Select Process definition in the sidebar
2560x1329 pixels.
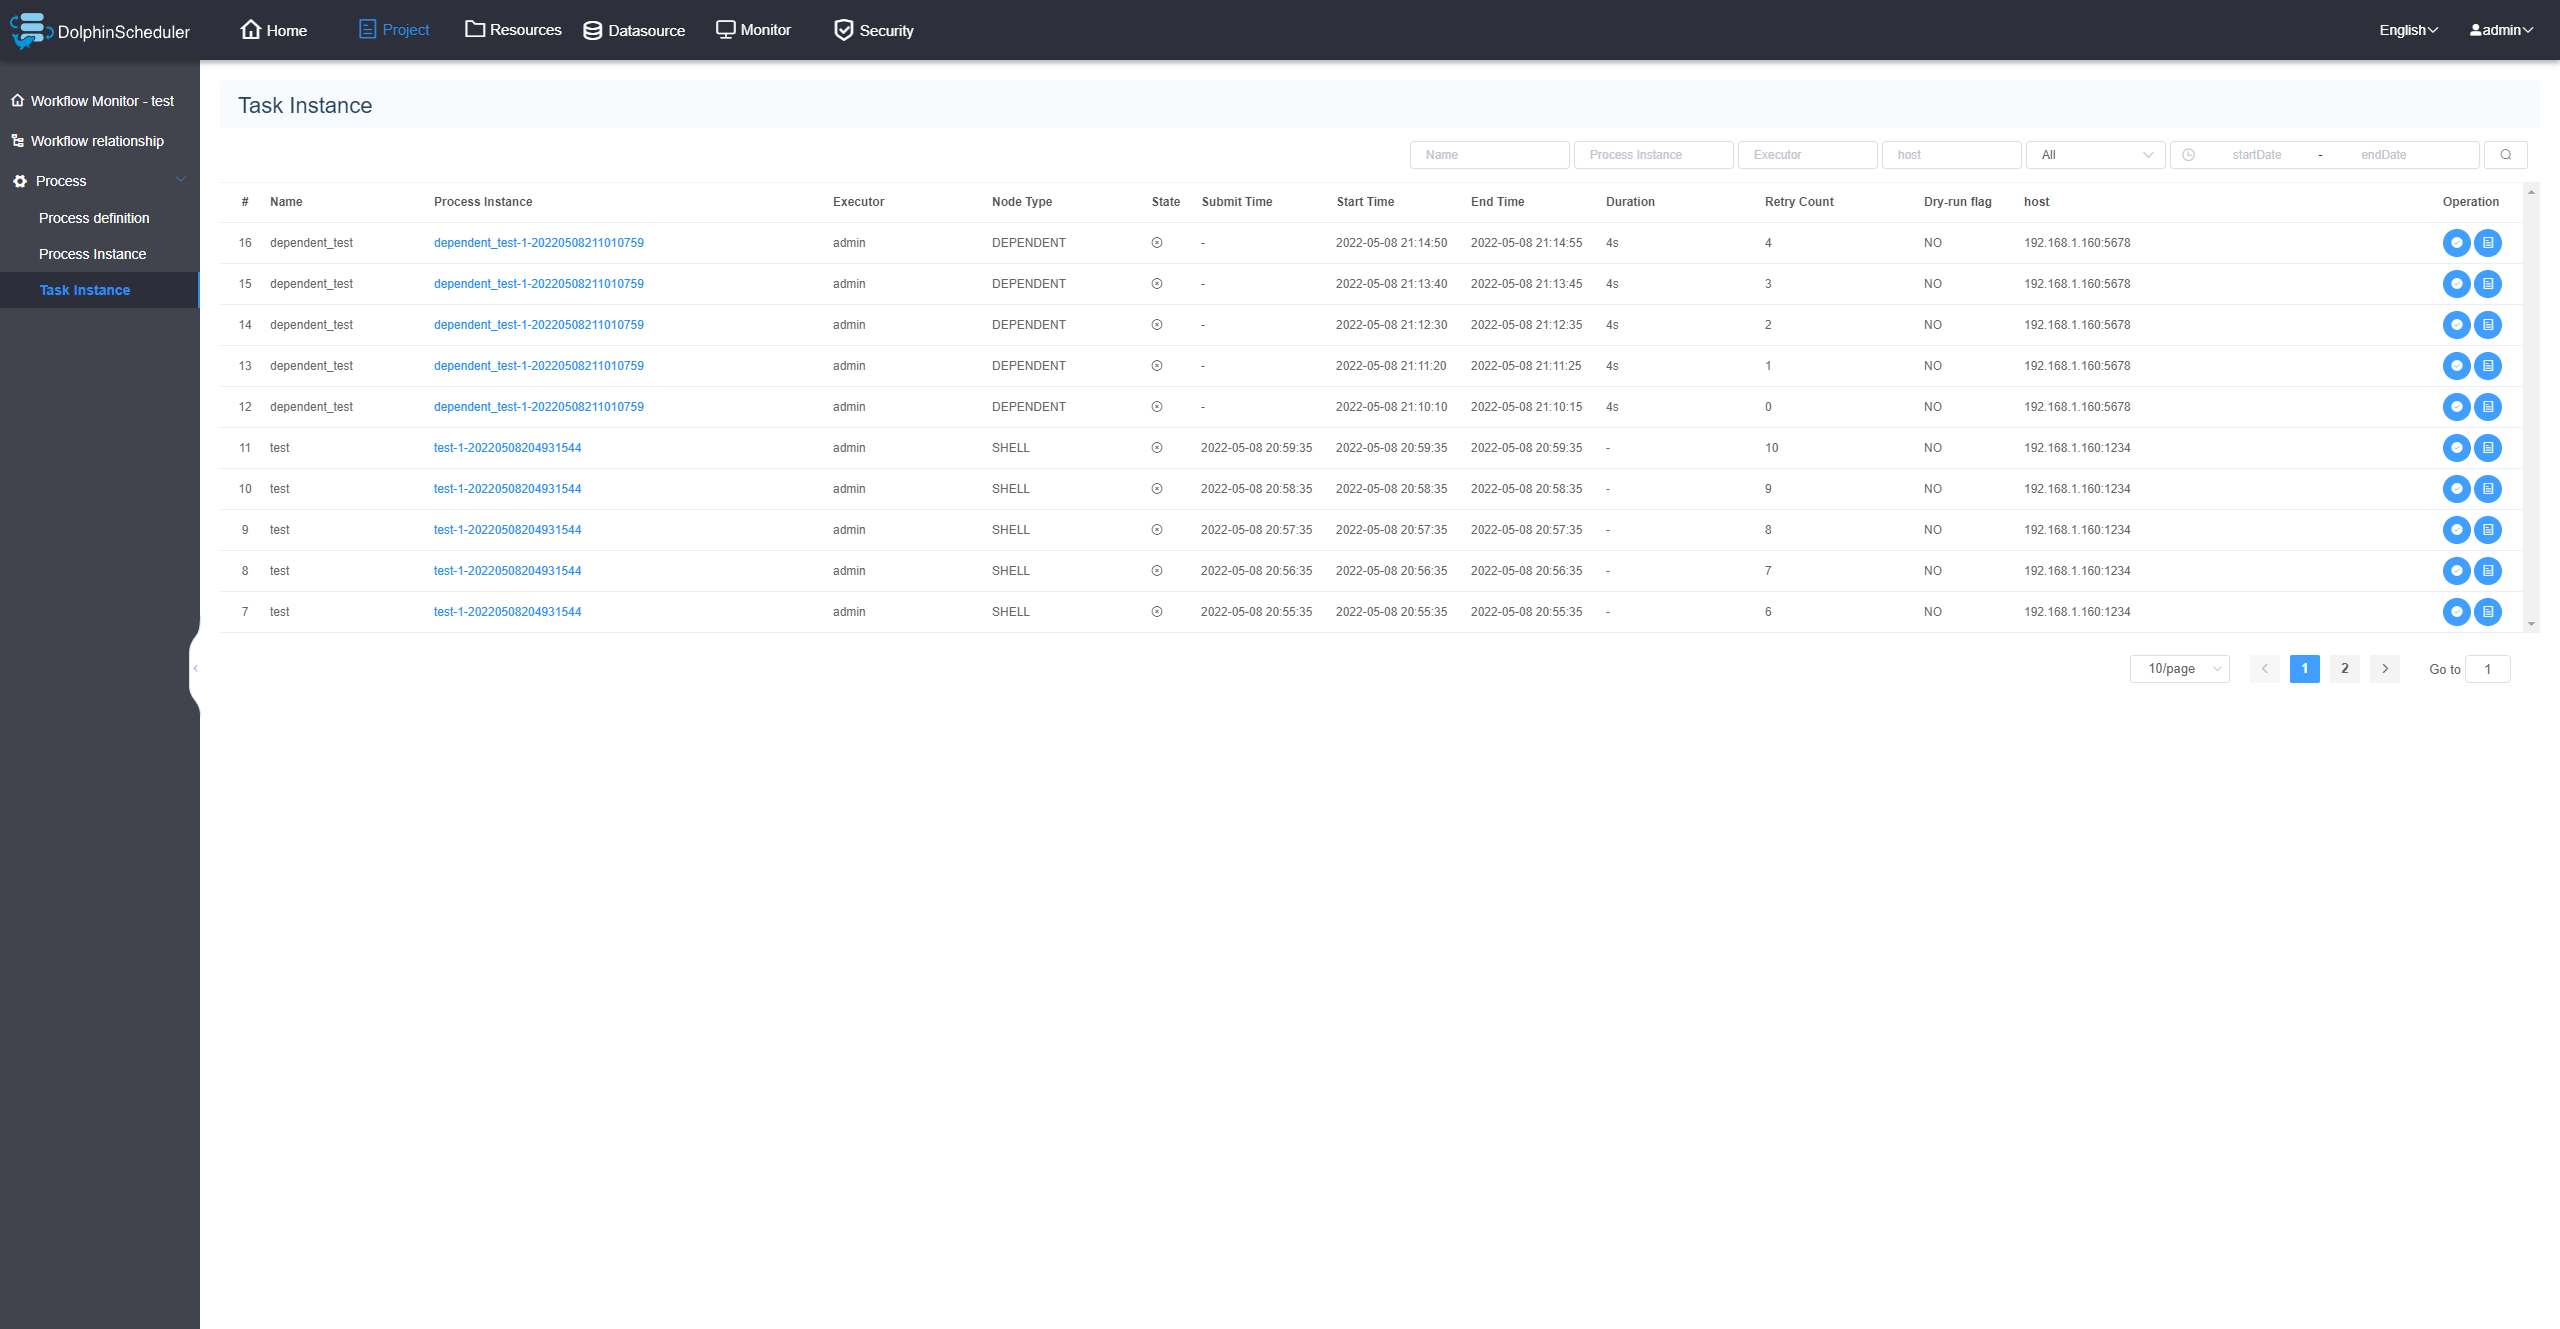pos(94,218)
